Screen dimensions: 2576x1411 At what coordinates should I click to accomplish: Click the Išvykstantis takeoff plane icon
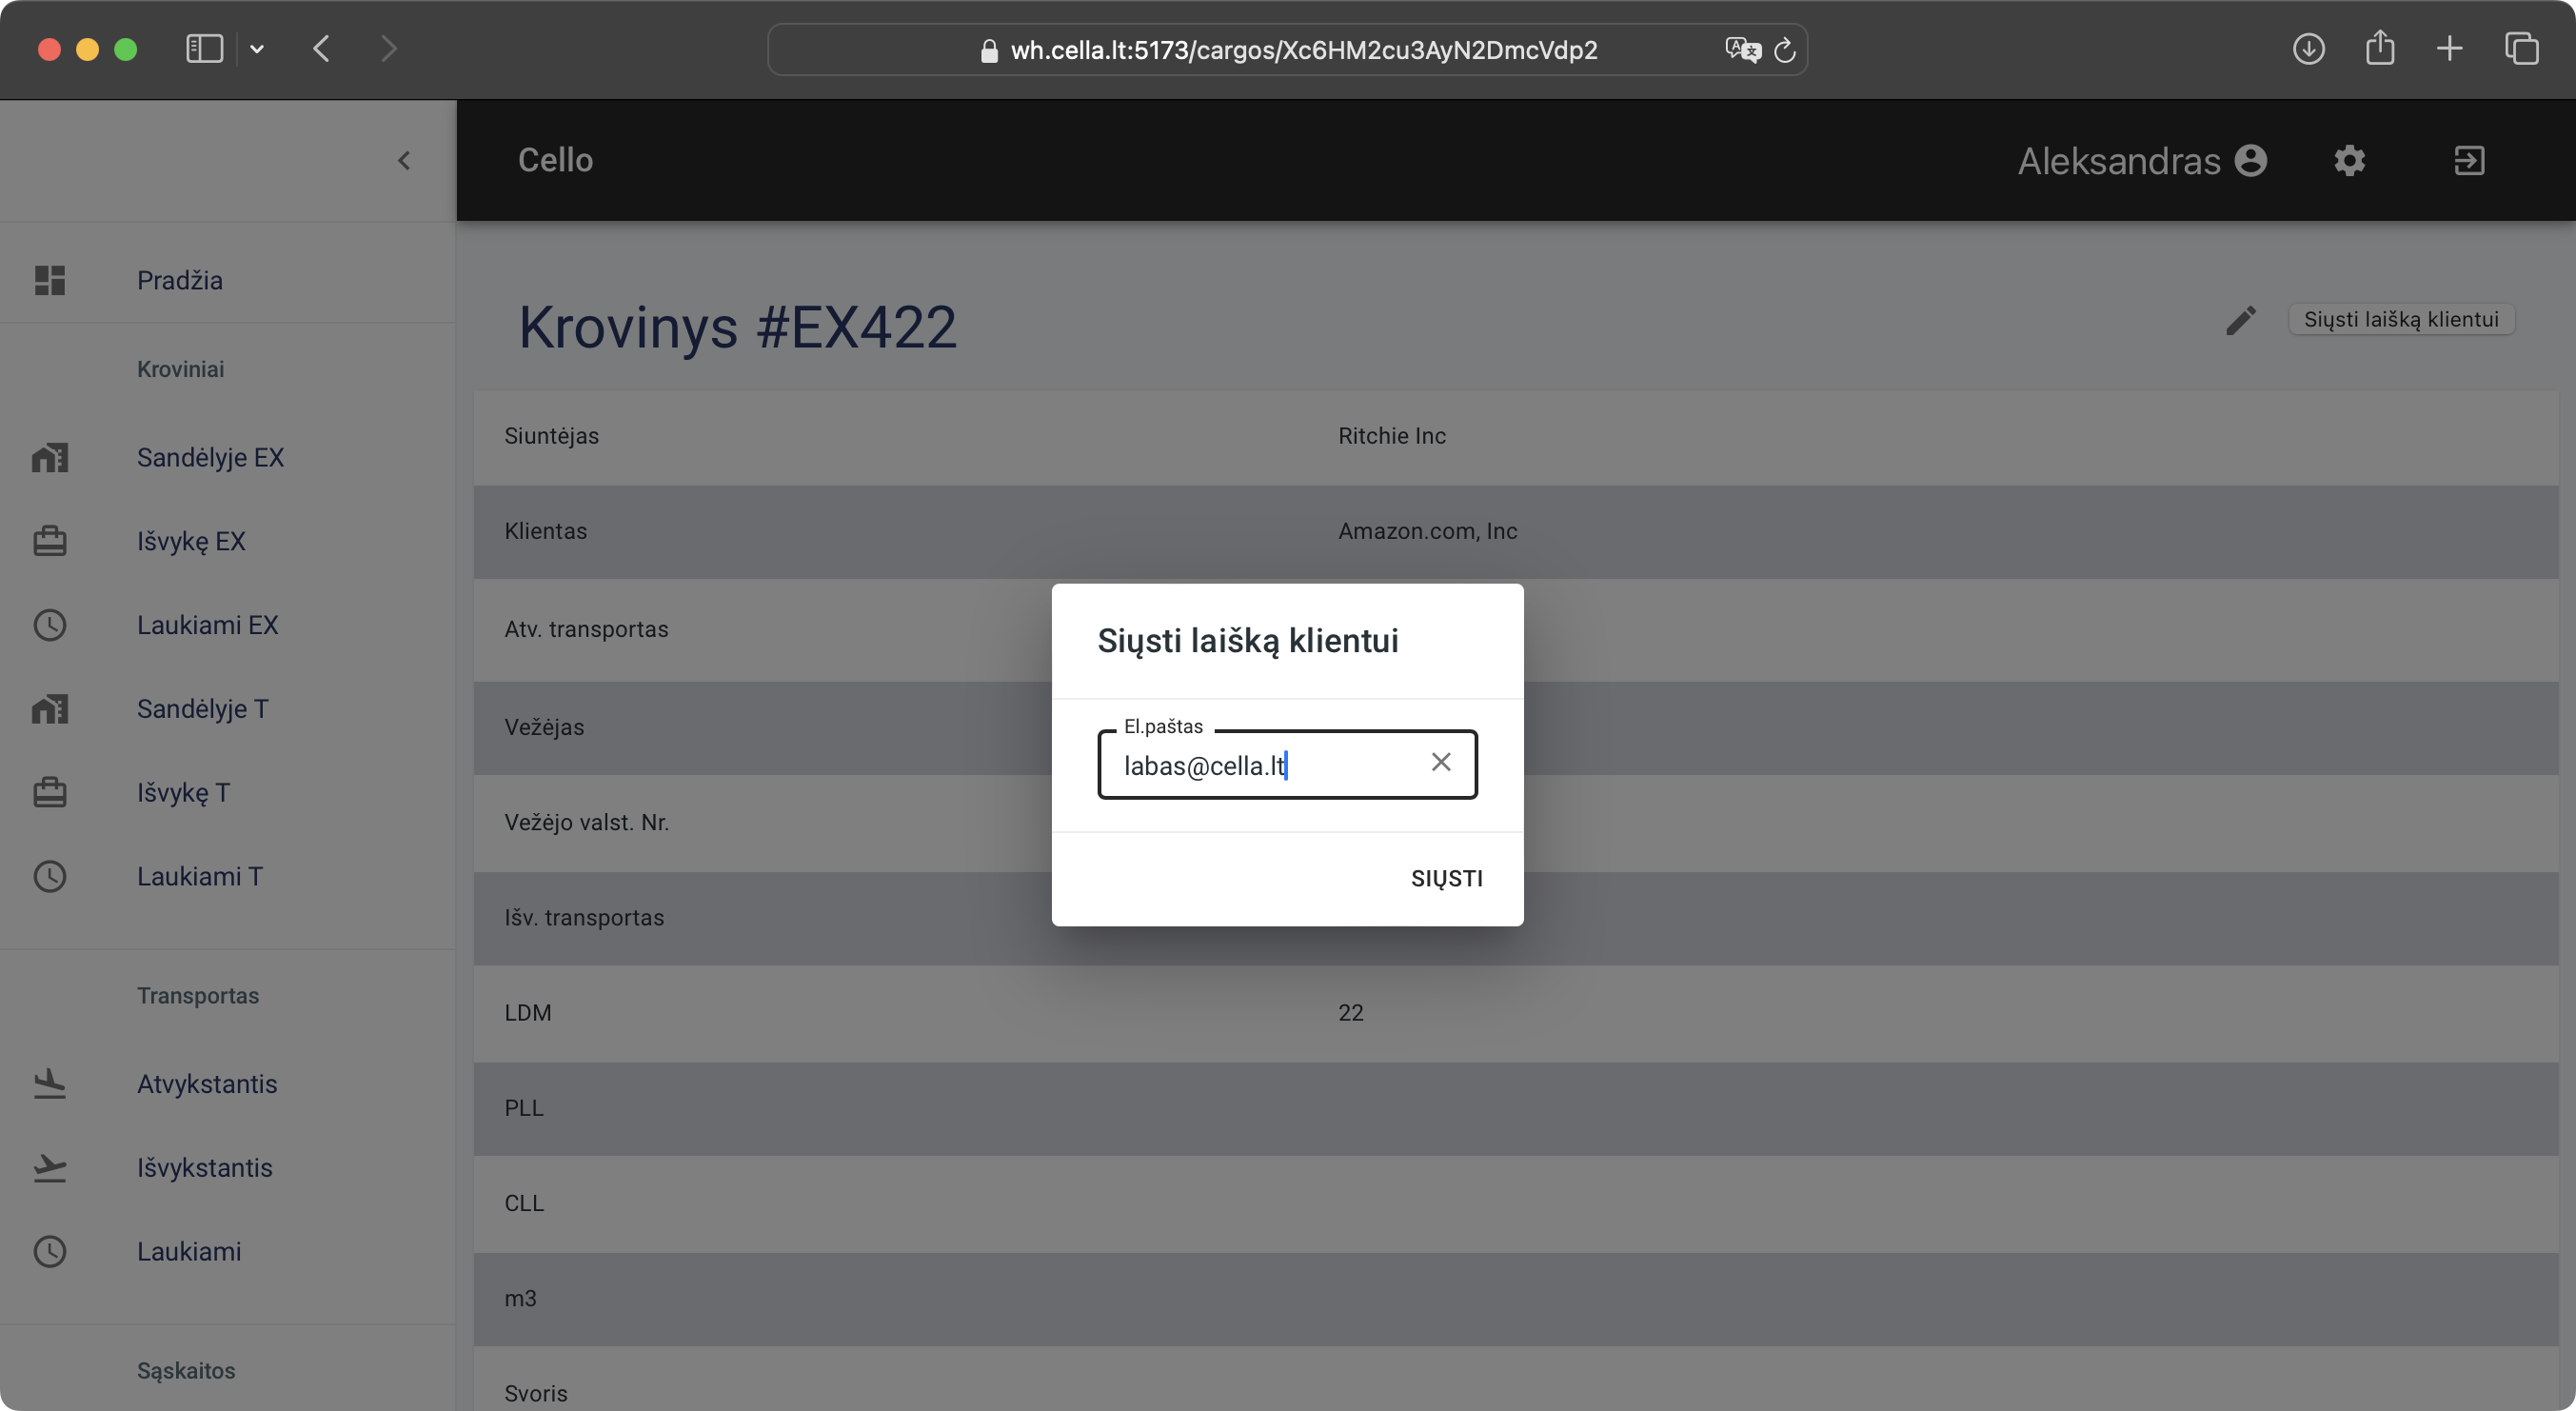coord(50,1167)
